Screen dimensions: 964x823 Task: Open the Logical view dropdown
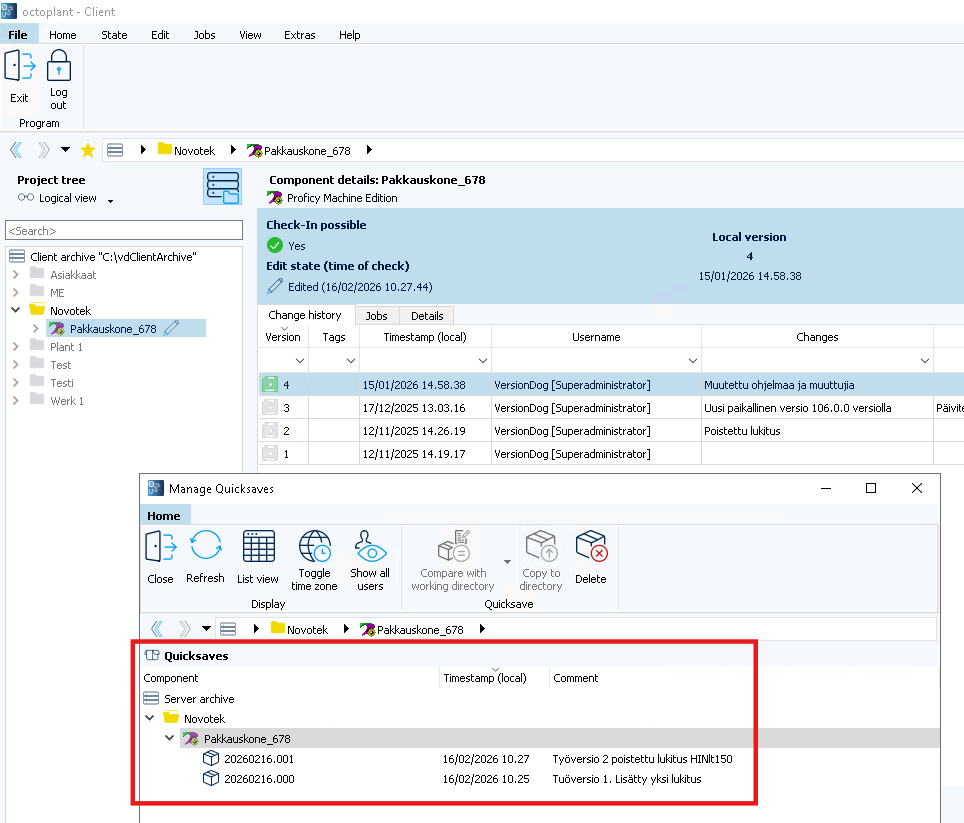pos(110,201)
